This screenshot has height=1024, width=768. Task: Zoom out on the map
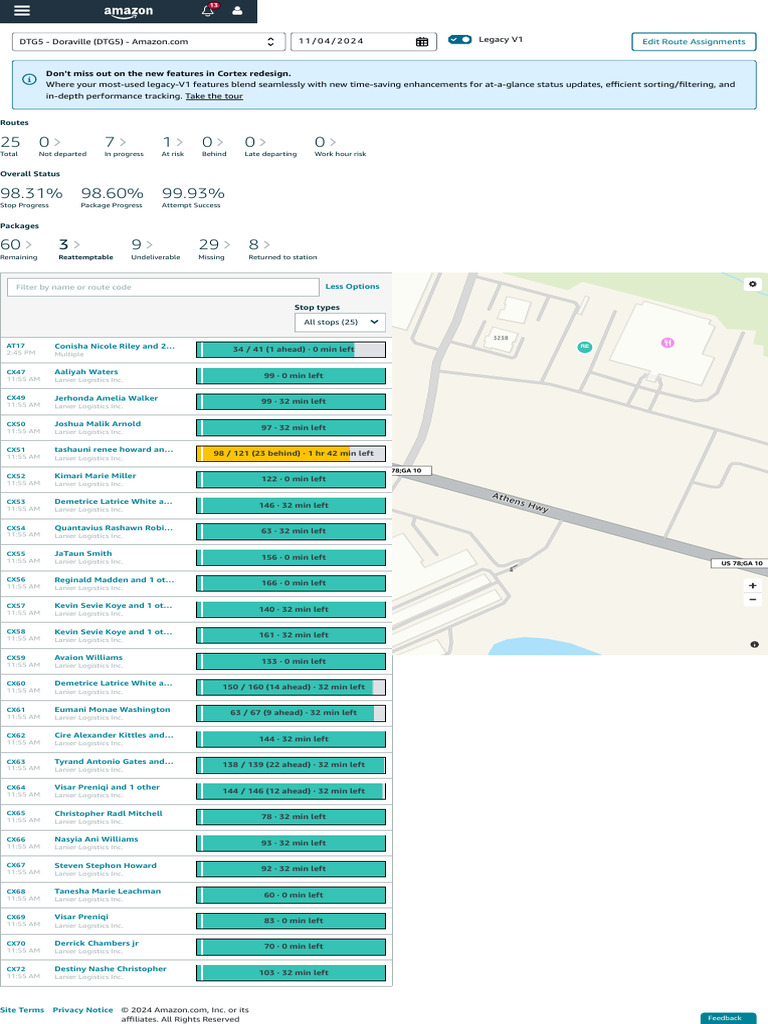click(752, 600)
